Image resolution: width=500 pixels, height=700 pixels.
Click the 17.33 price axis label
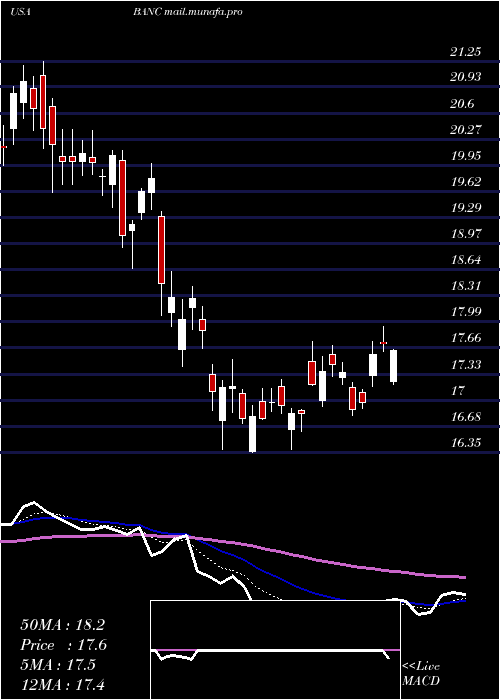466,365
